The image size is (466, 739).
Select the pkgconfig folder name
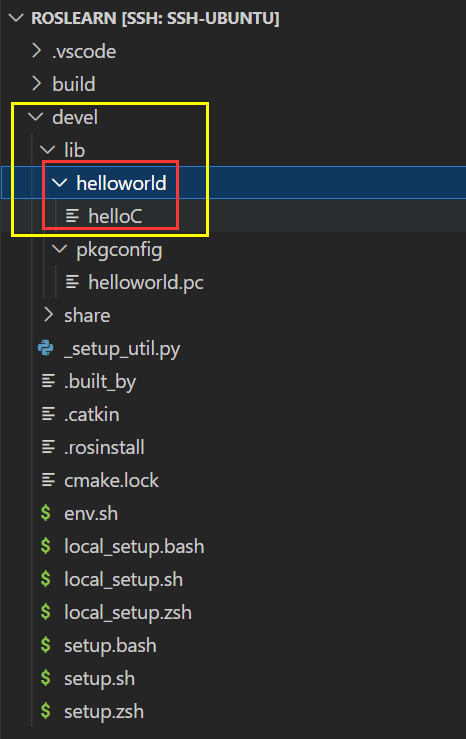[x=119, y=250]
